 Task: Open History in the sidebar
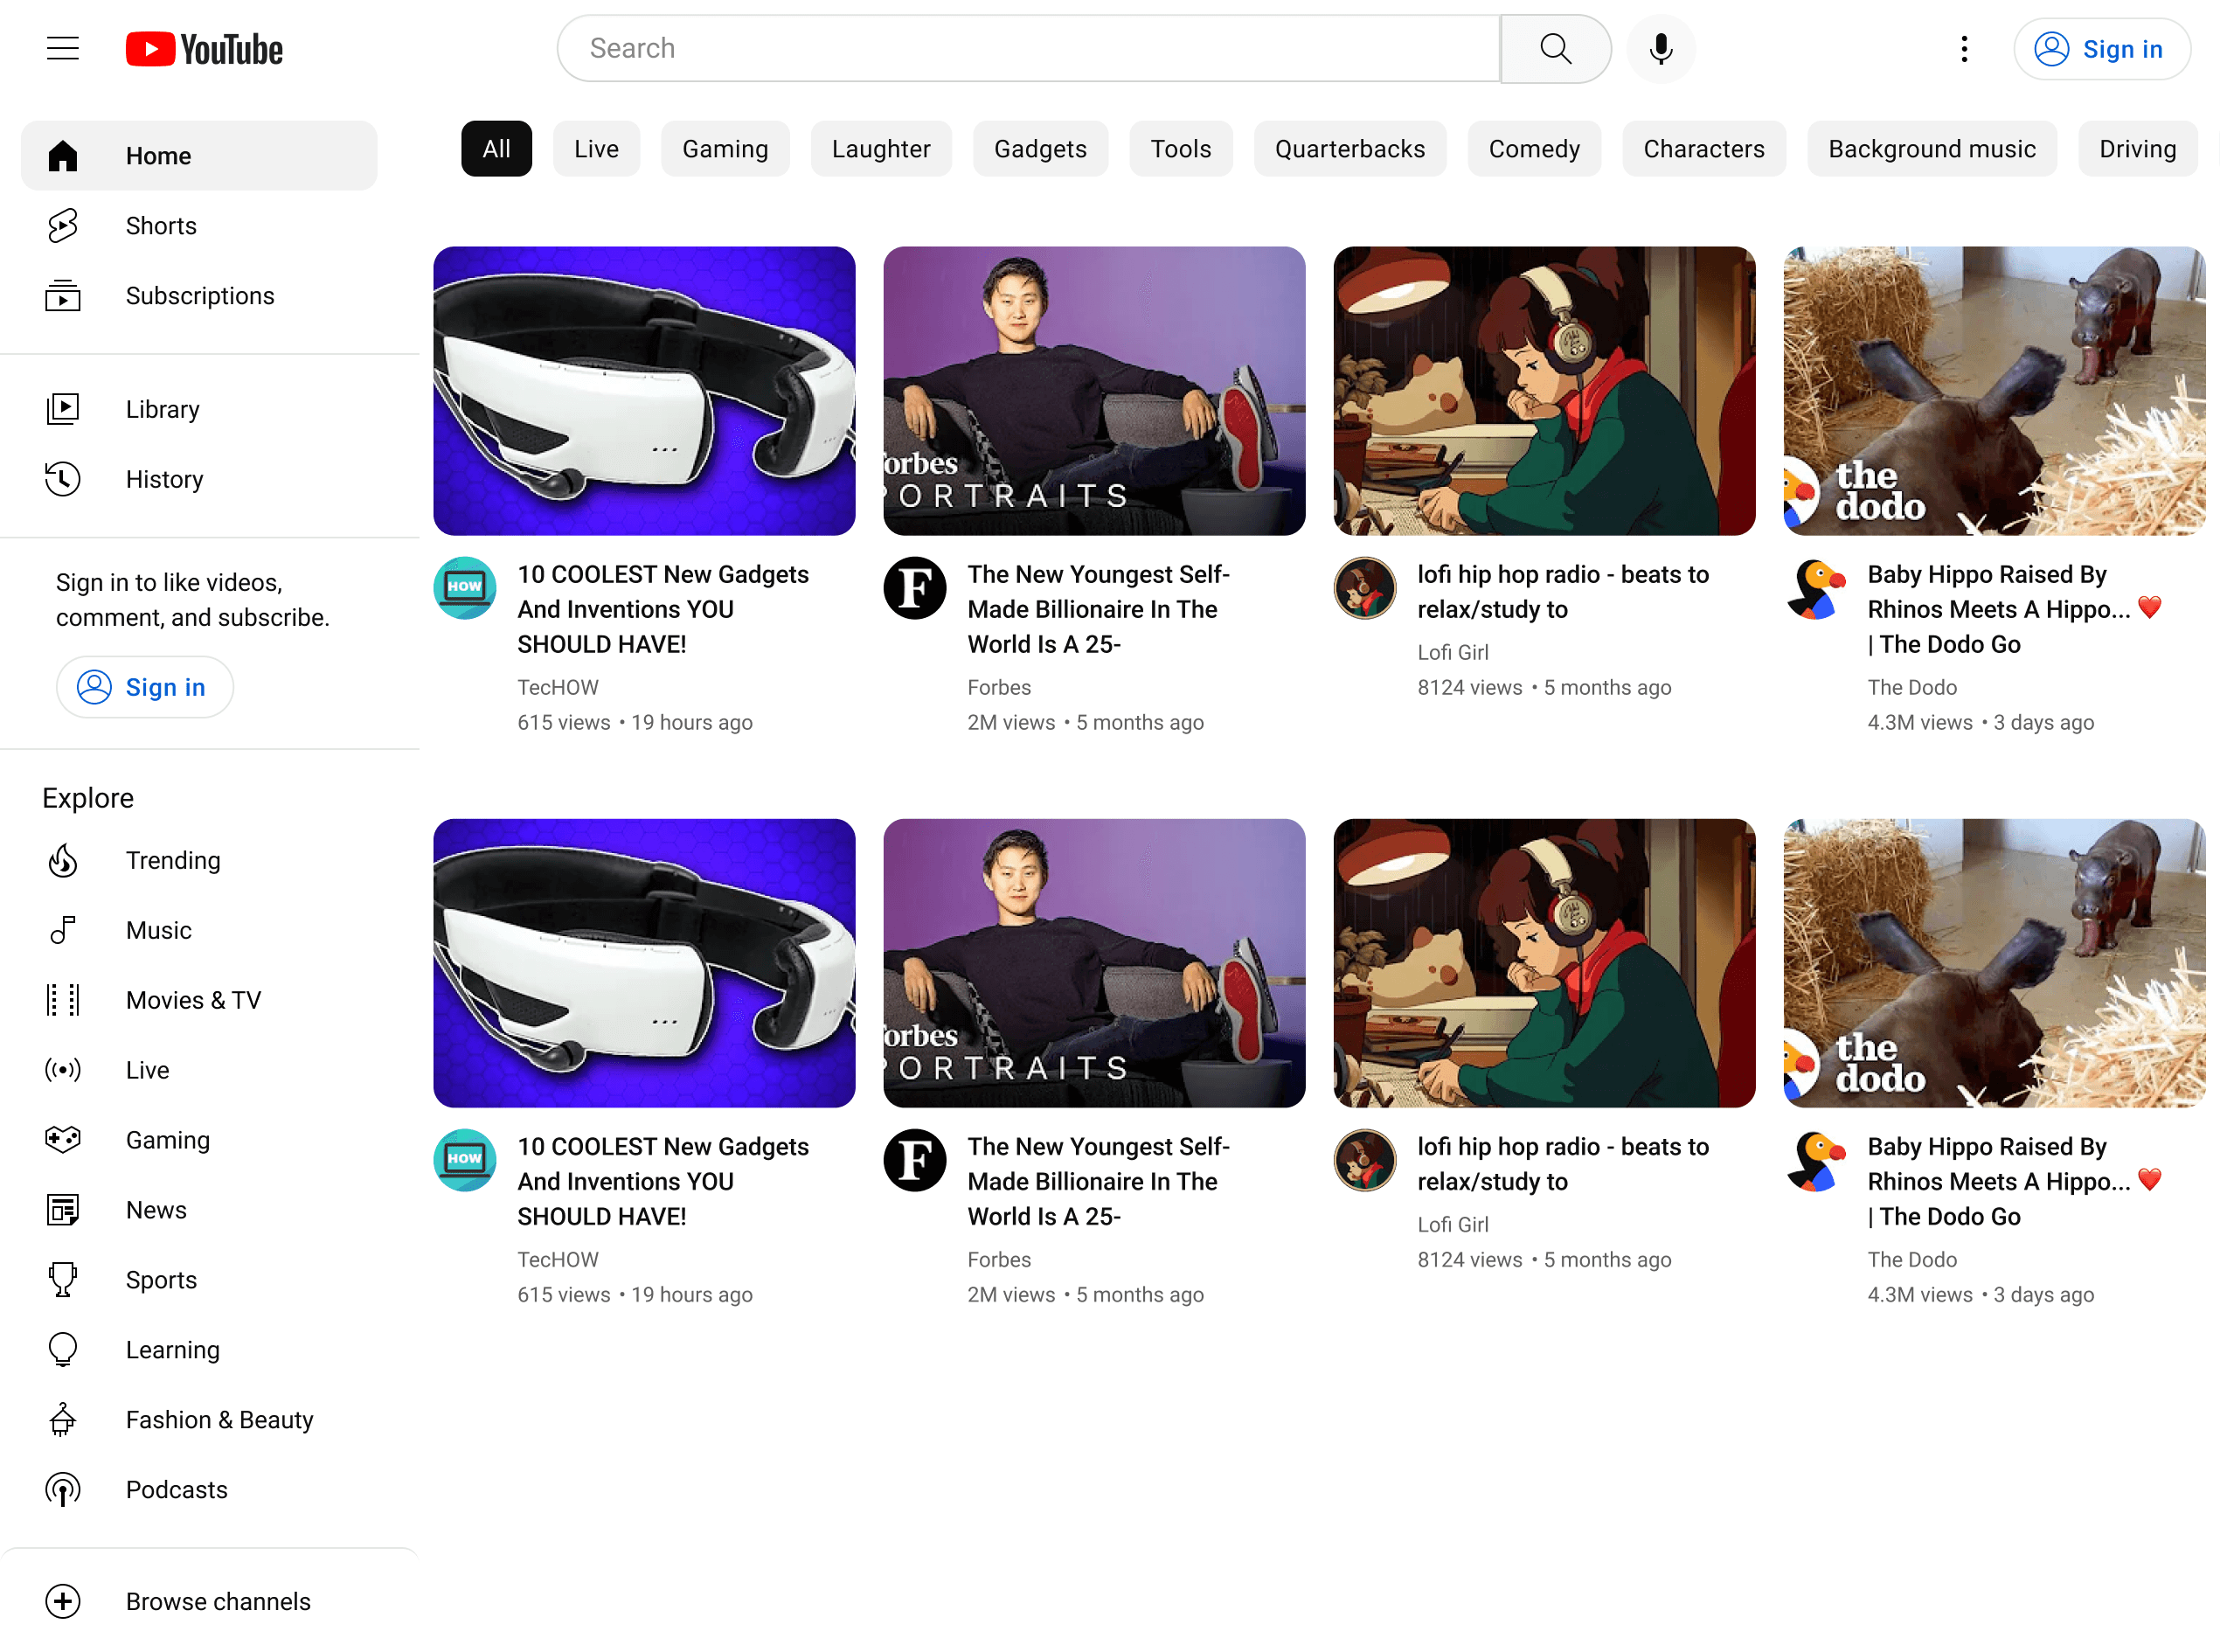[x=164, y=479]
